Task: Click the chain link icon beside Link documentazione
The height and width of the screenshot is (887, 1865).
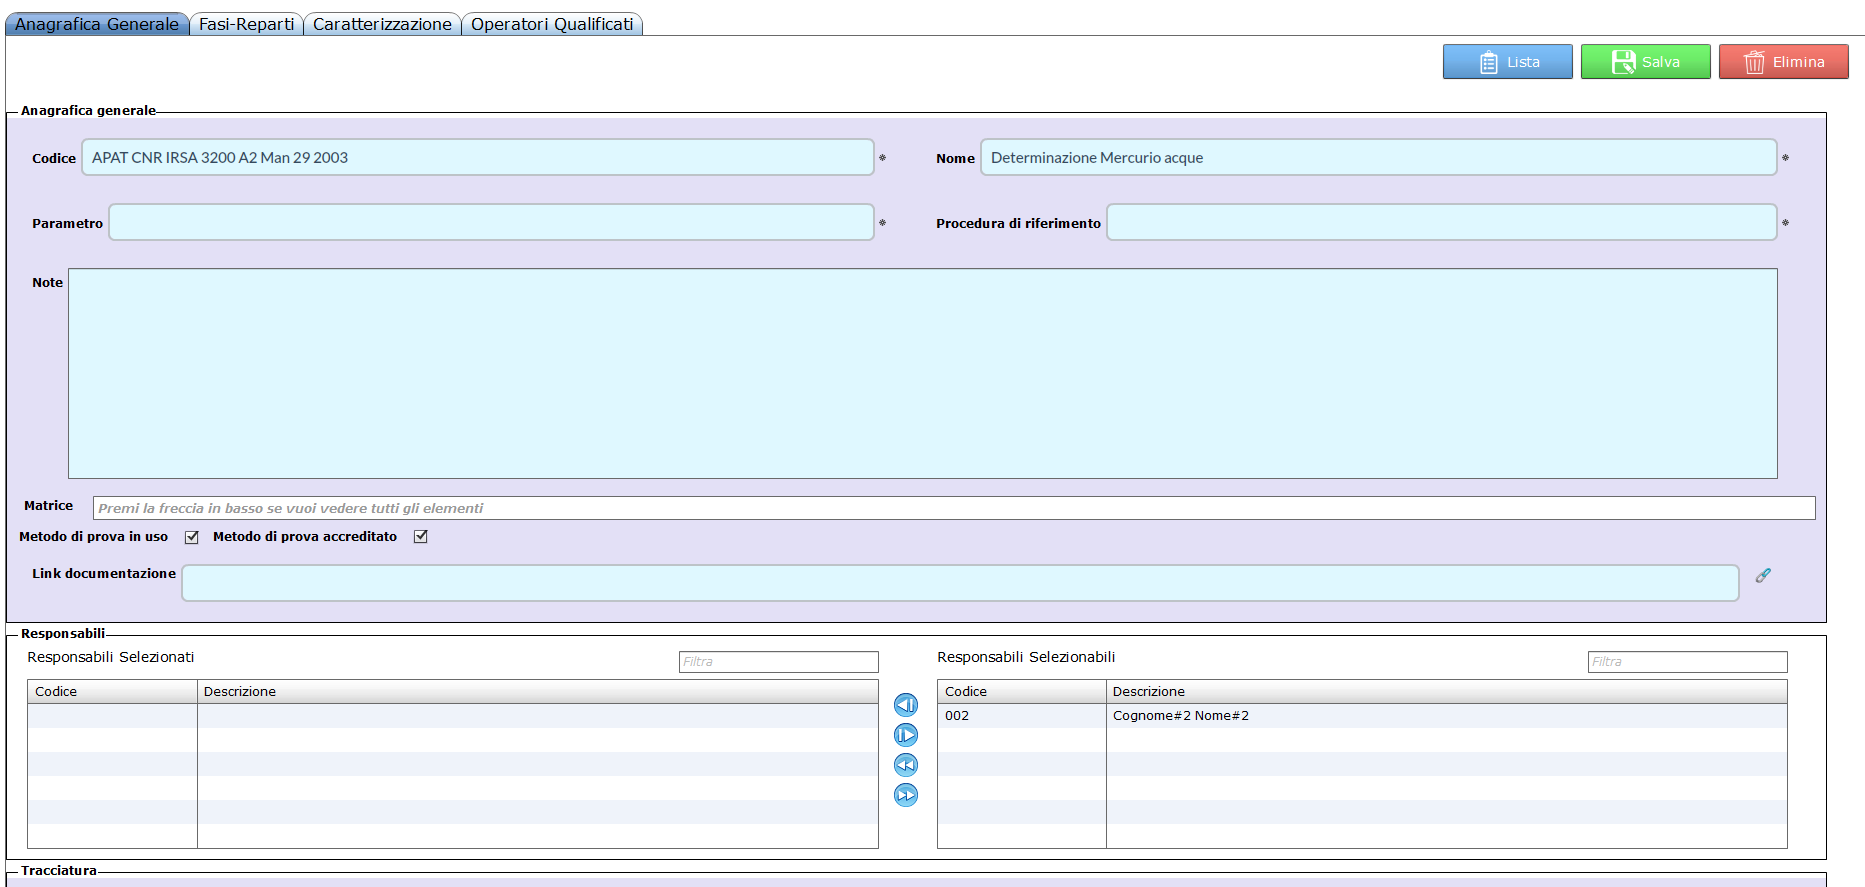Action: [x=1763, y=575]
